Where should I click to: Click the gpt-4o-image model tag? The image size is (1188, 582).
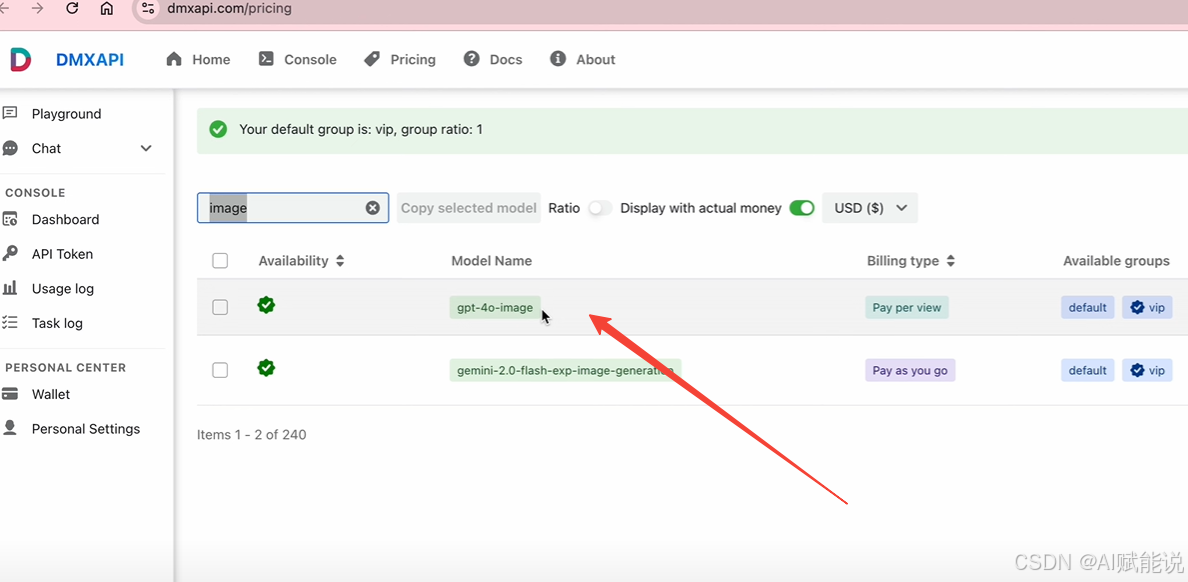point(495,307)
